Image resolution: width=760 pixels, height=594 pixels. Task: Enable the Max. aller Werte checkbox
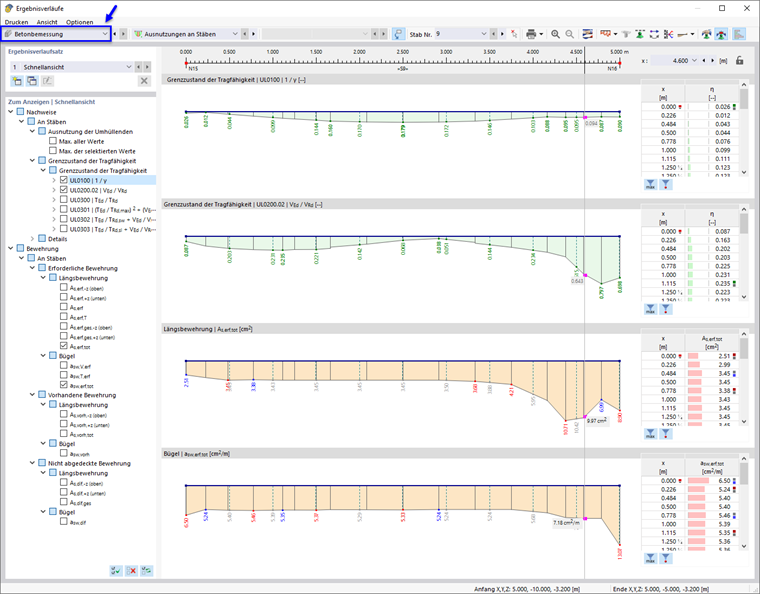[x=53, y=141]
